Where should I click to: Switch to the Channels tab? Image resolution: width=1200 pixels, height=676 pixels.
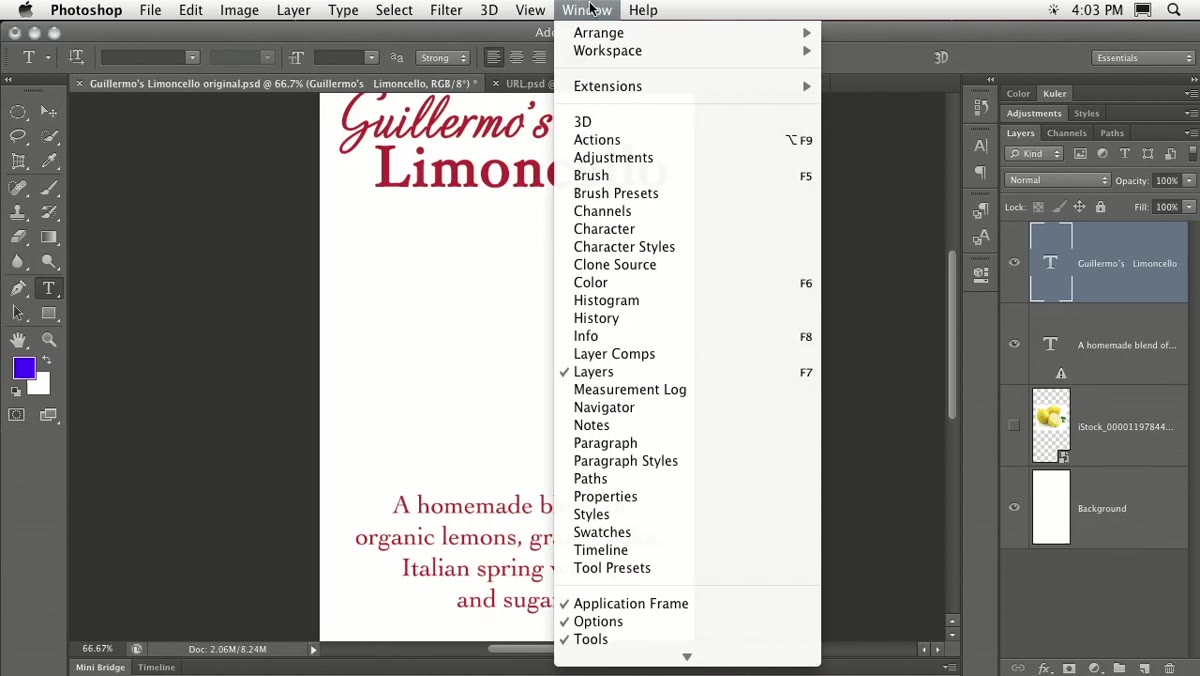[1066, 133]
